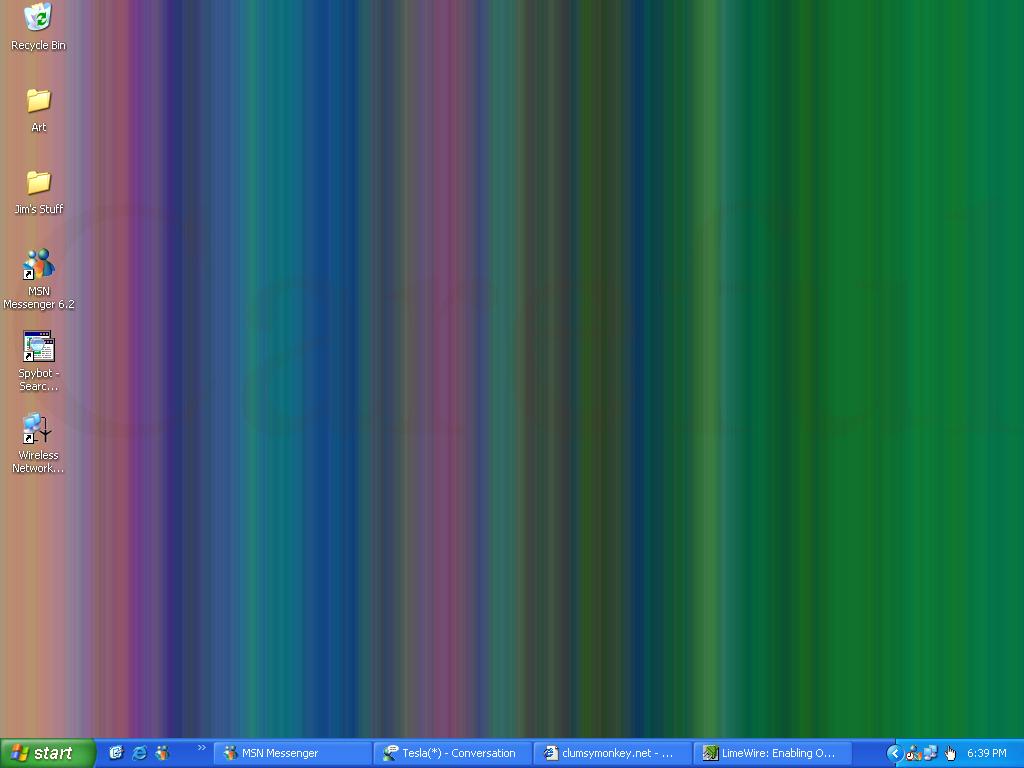Click the first Quick Launch icon
Viewport: 1024px width, 768px height.
116,753
